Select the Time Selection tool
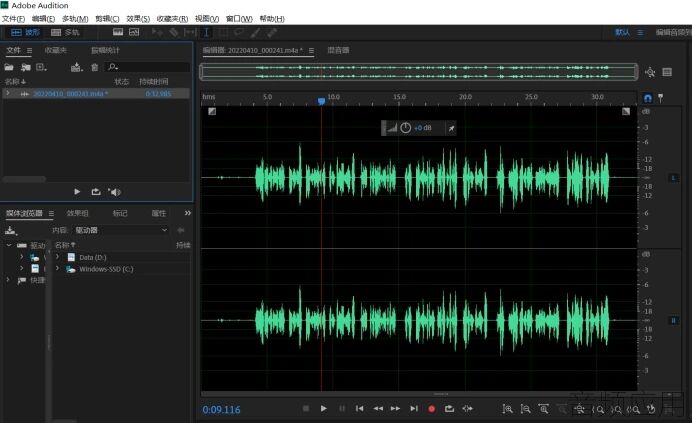The width and height of the screenshot is (692, 423). point(206,32)
